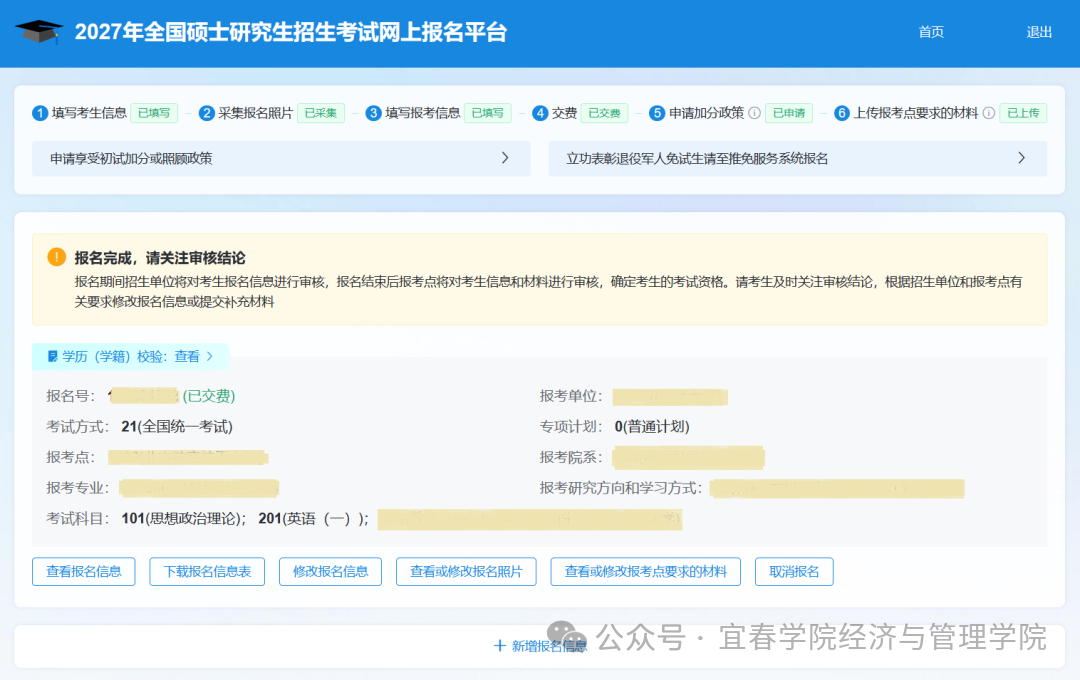Viewport: 1080px width, 680px height.
Task: Click 查看或修改报名照片 button
Action: click(x=466, y=571)
